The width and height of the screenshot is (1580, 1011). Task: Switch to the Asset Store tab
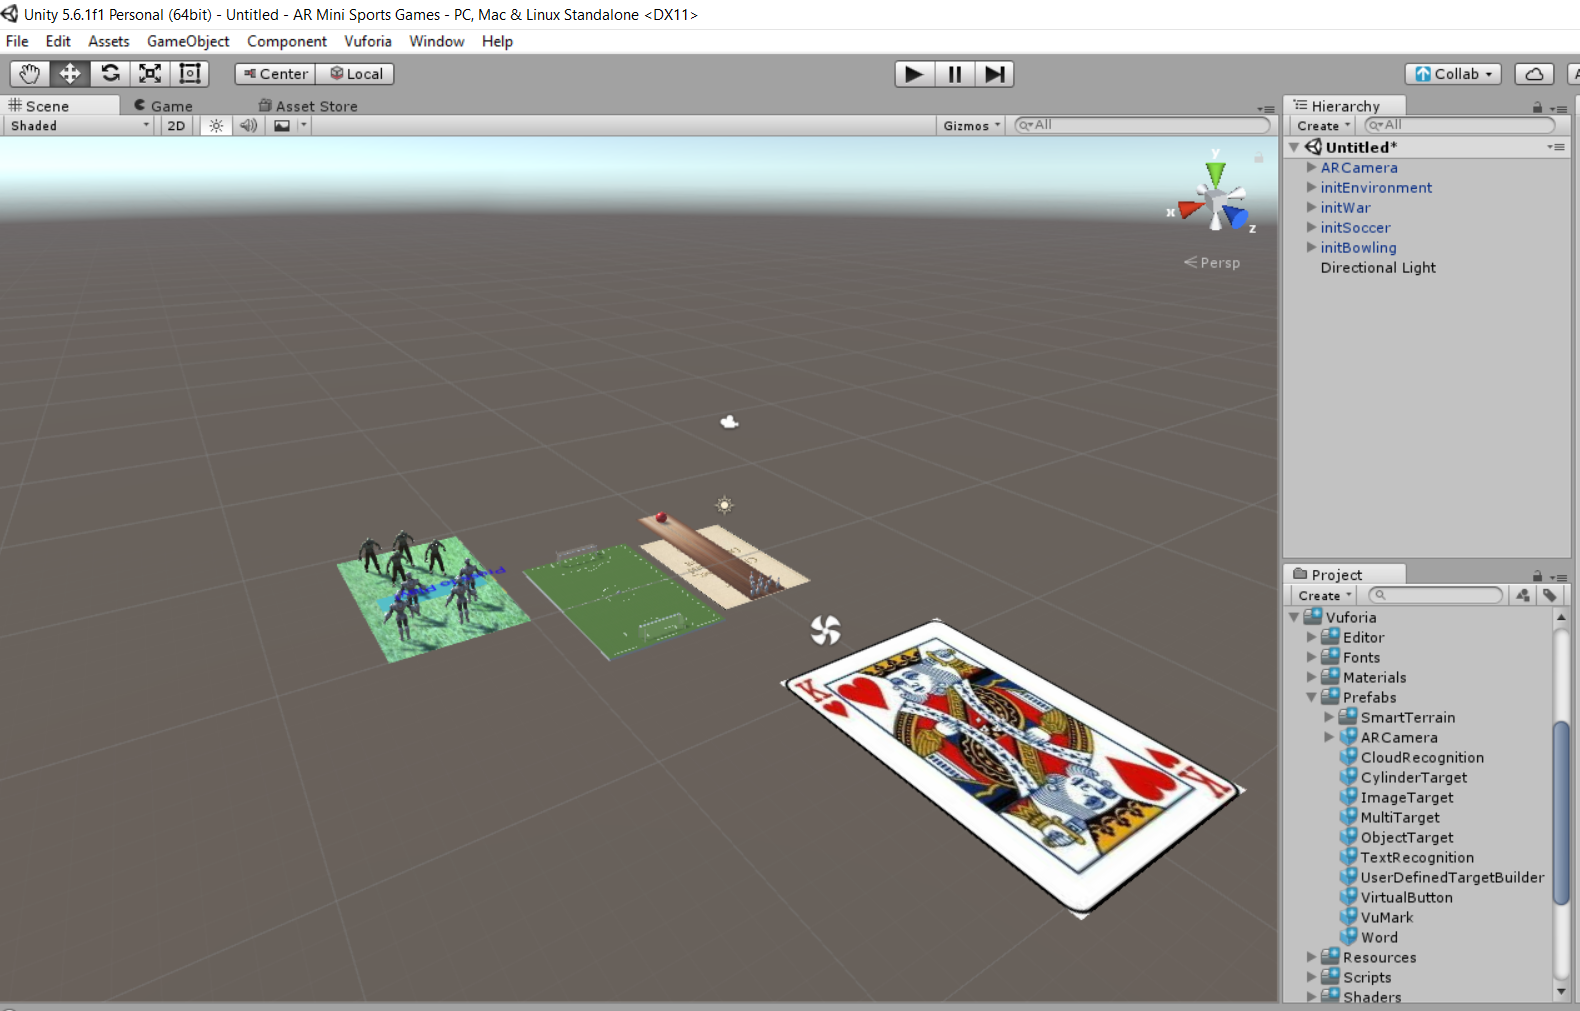[x=308, y=106]
